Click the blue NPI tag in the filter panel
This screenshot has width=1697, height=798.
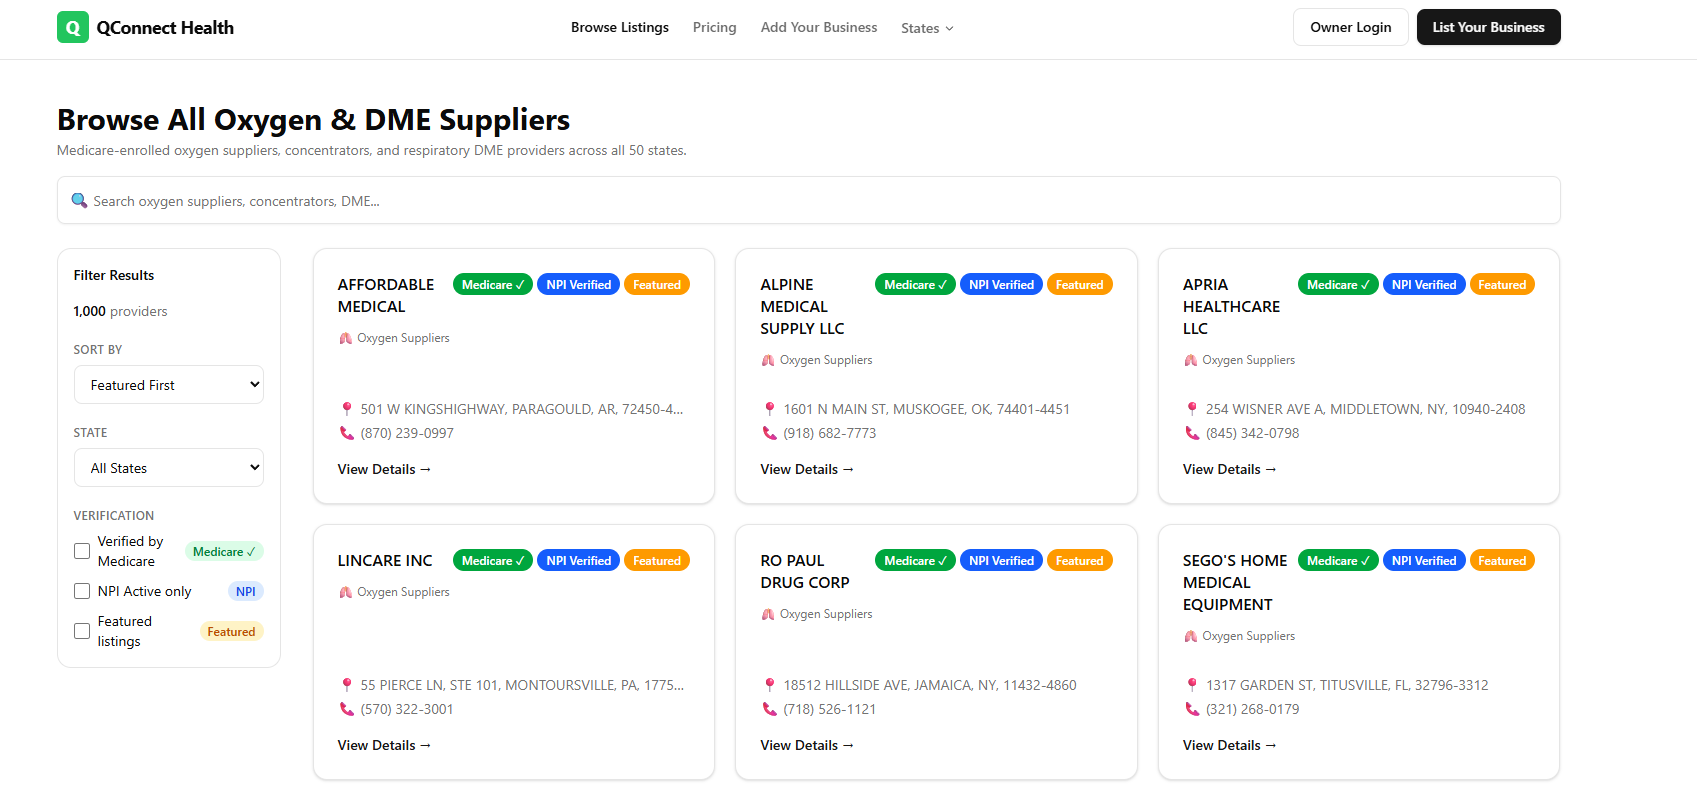245,592
